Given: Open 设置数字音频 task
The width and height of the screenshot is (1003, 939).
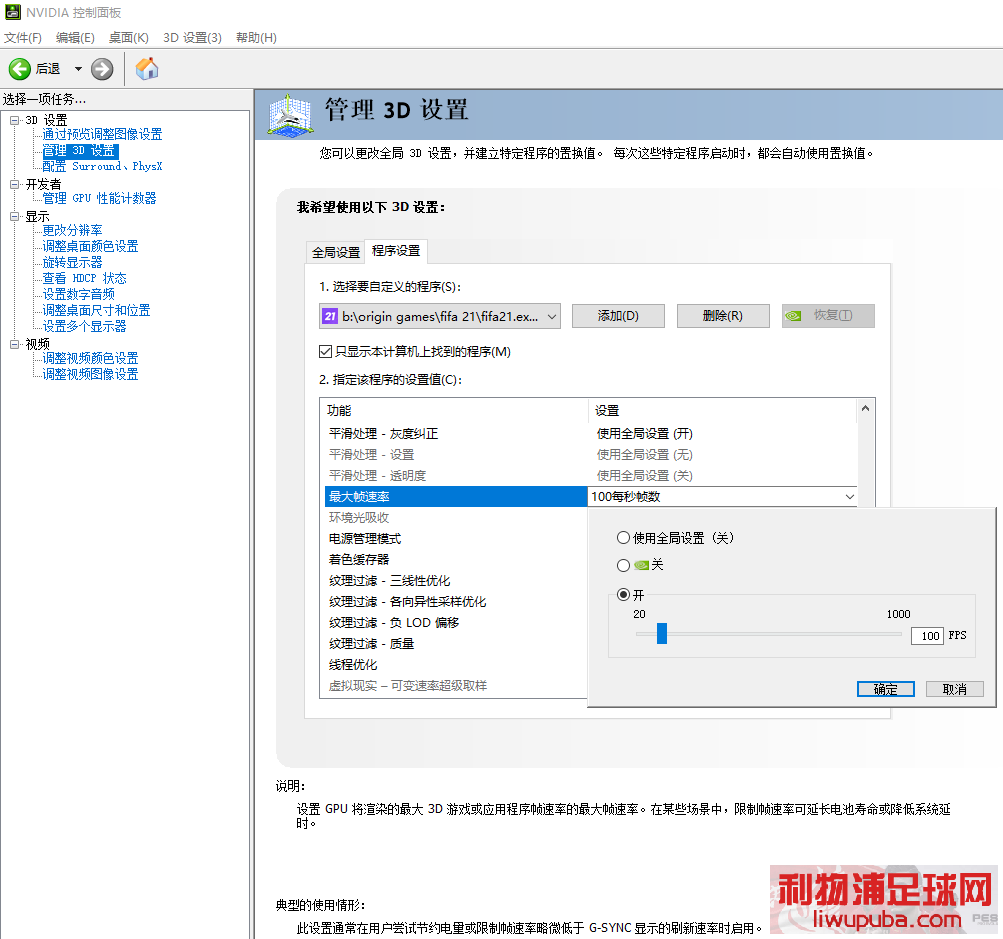Looking at the screenshot, I should [79, 294].
